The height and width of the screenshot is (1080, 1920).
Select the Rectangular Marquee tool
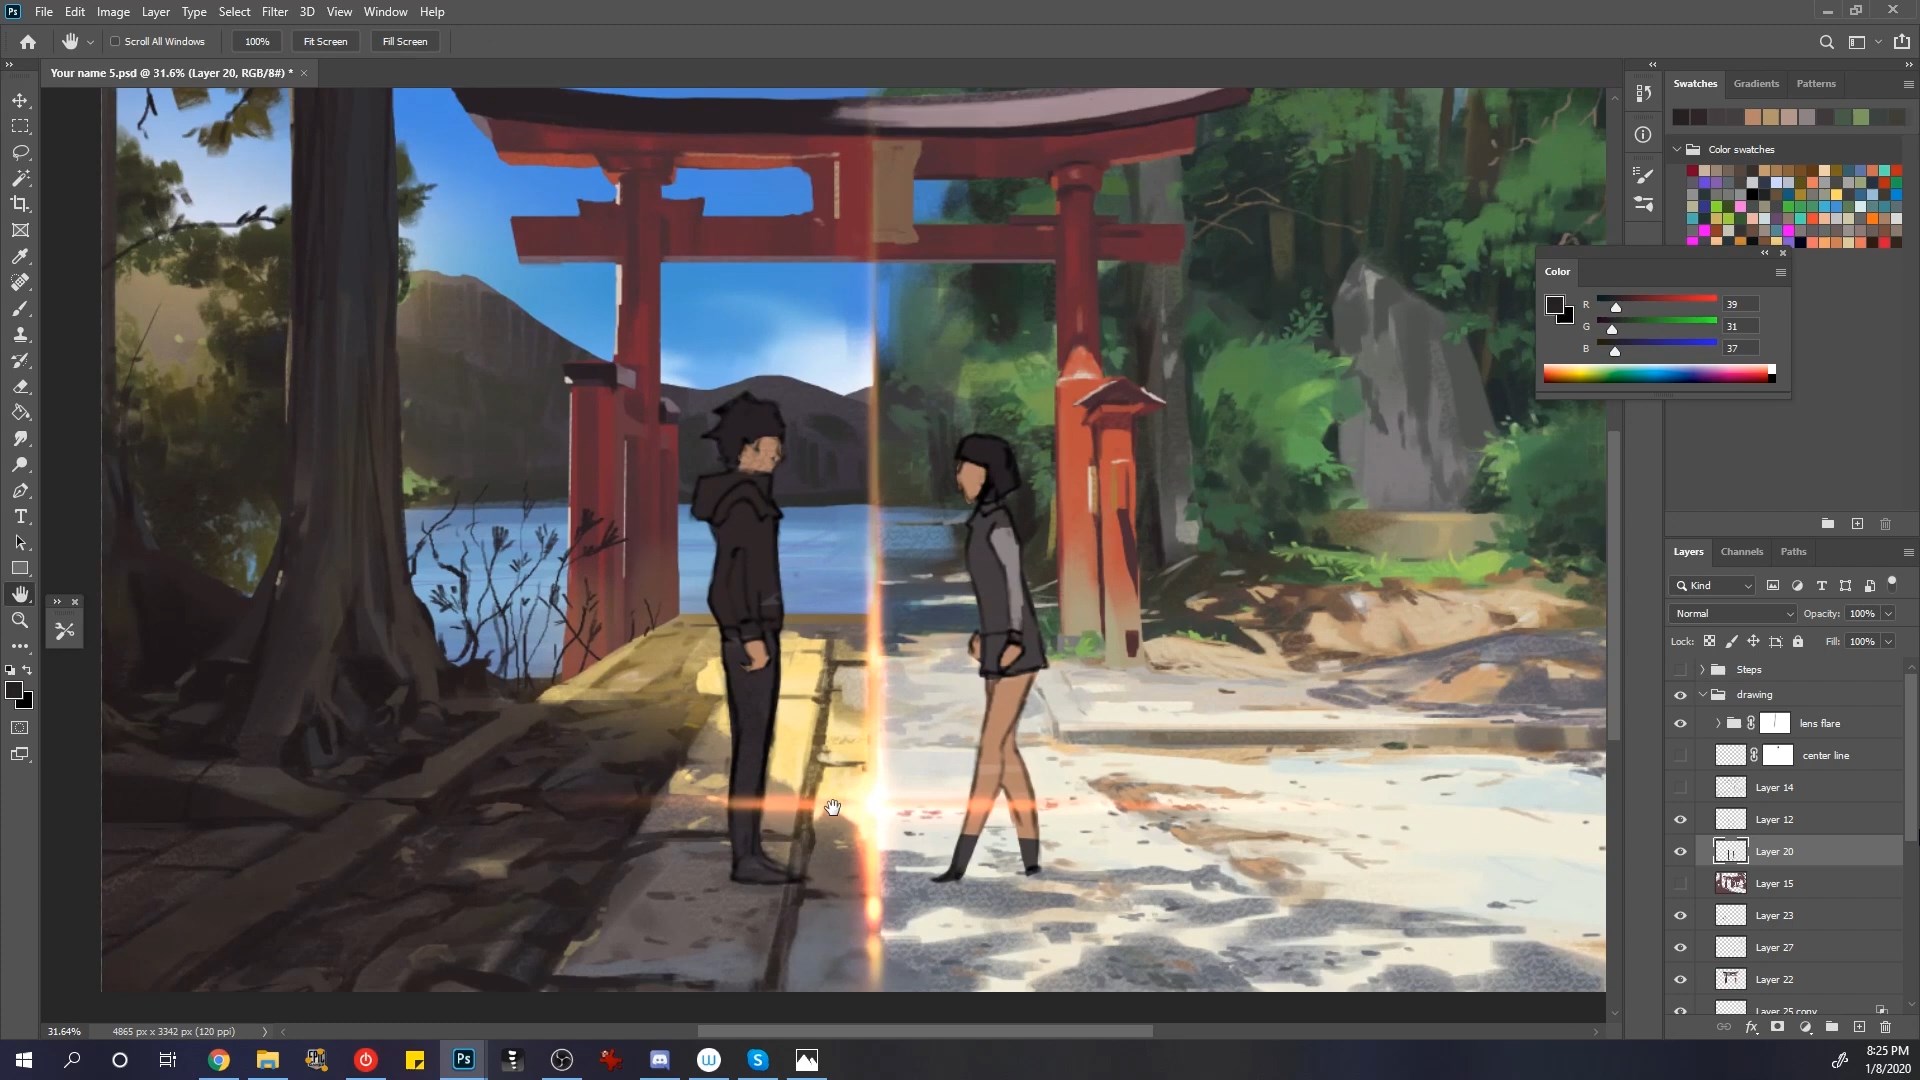pos(20,127)
